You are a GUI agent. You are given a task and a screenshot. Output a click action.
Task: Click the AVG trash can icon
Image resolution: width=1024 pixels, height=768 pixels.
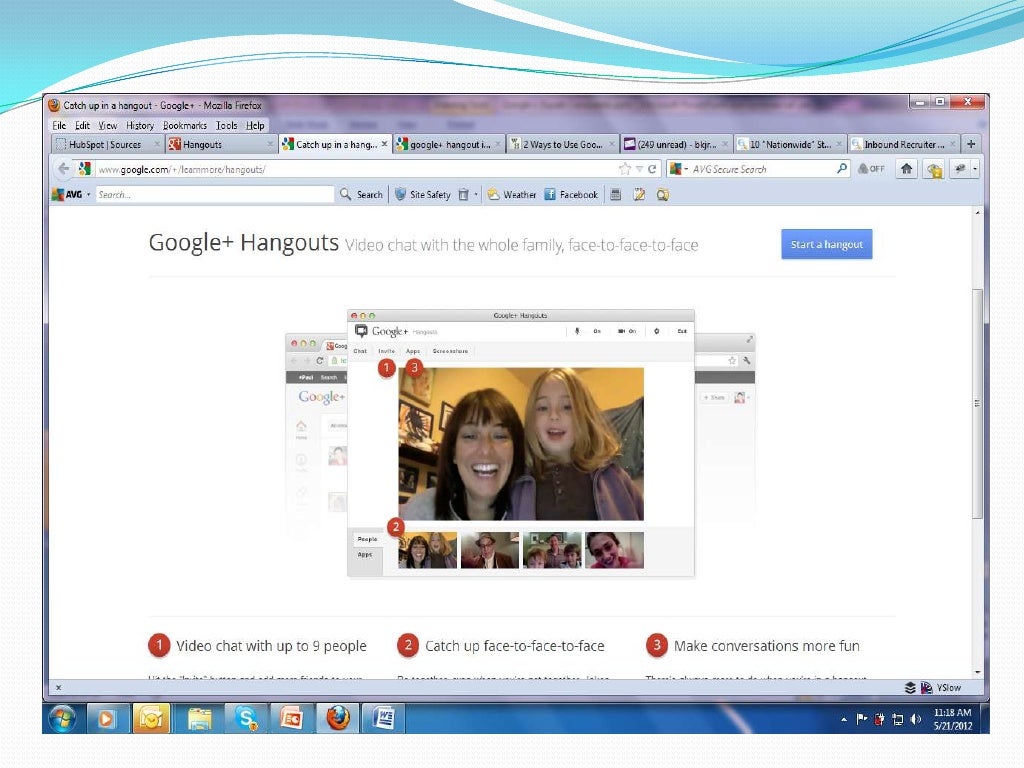(463, 194)
